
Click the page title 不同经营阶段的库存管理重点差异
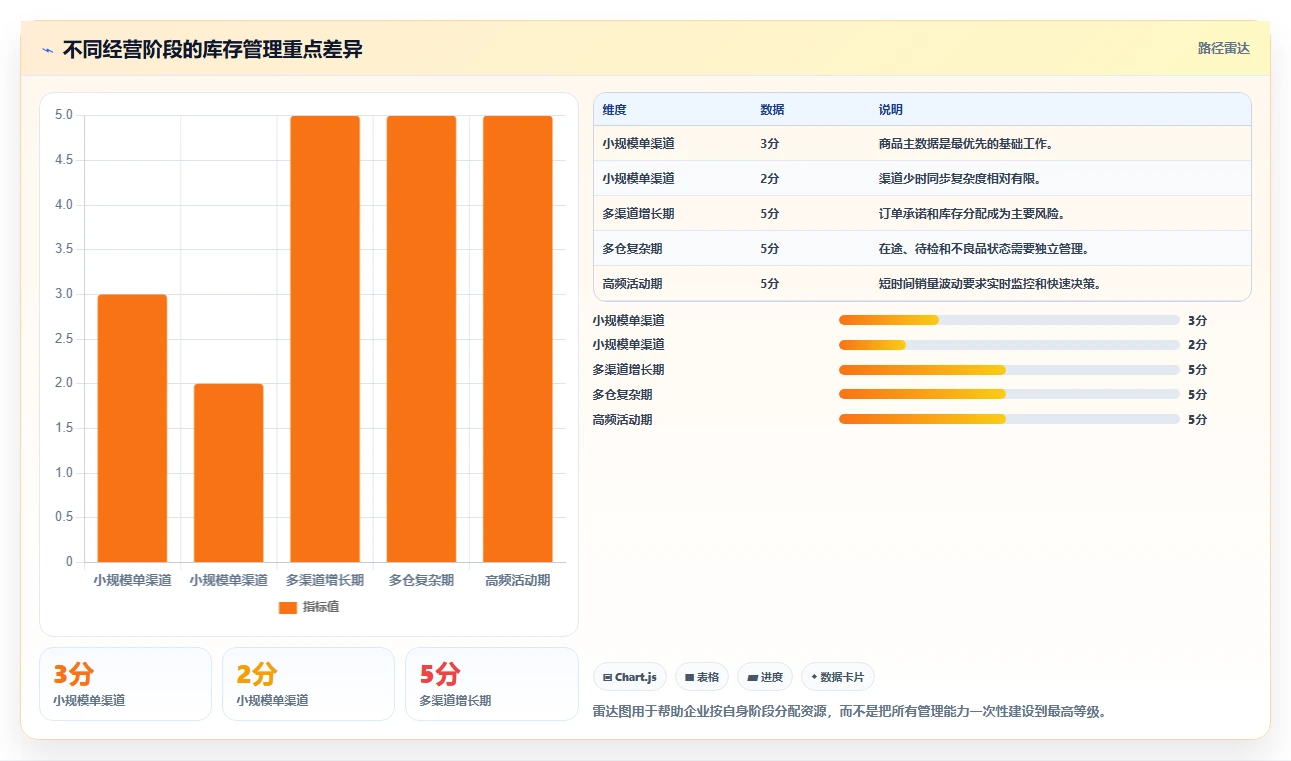click(212, 50)
